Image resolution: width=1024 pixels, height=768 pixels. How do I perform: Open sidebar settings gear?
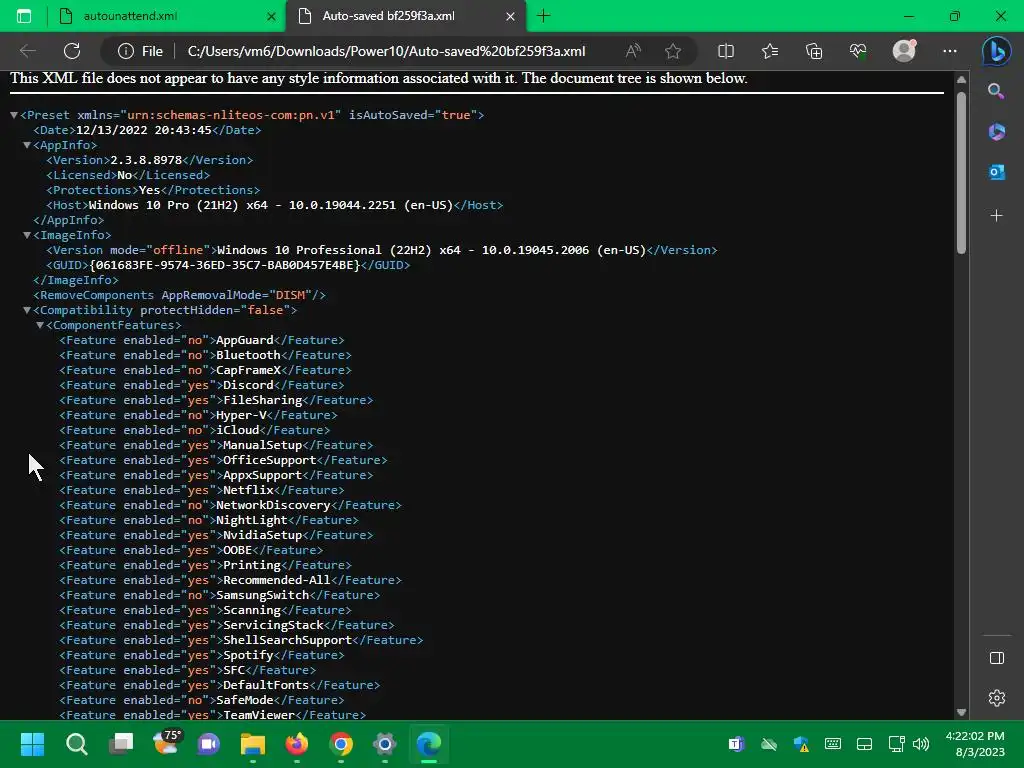pos(997,698)
